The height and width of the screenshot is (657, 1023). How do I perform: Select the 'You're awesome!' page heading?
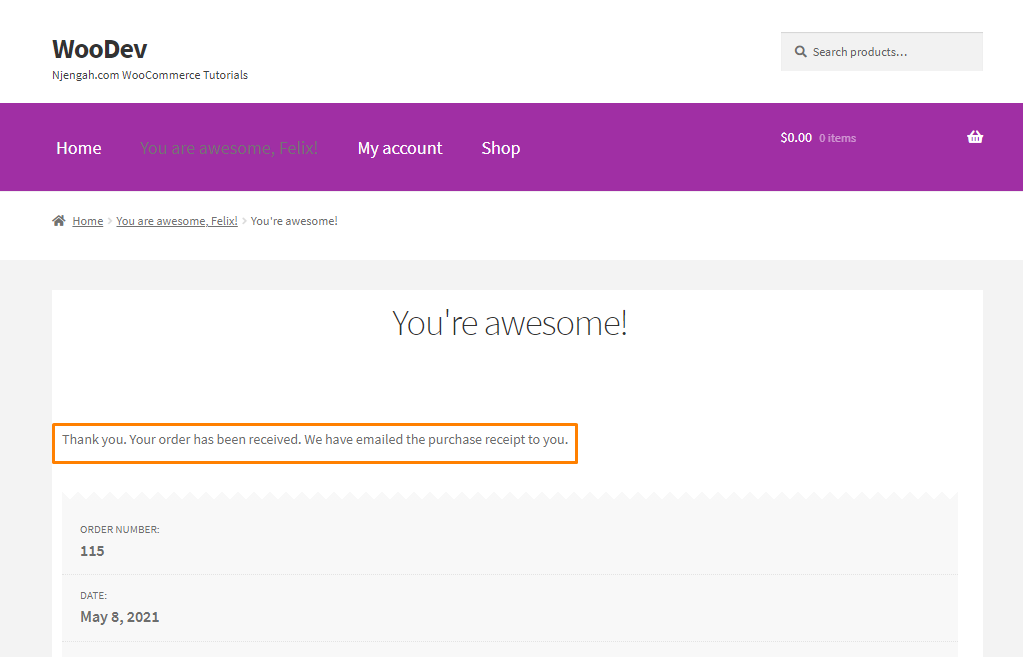(510, 323)
